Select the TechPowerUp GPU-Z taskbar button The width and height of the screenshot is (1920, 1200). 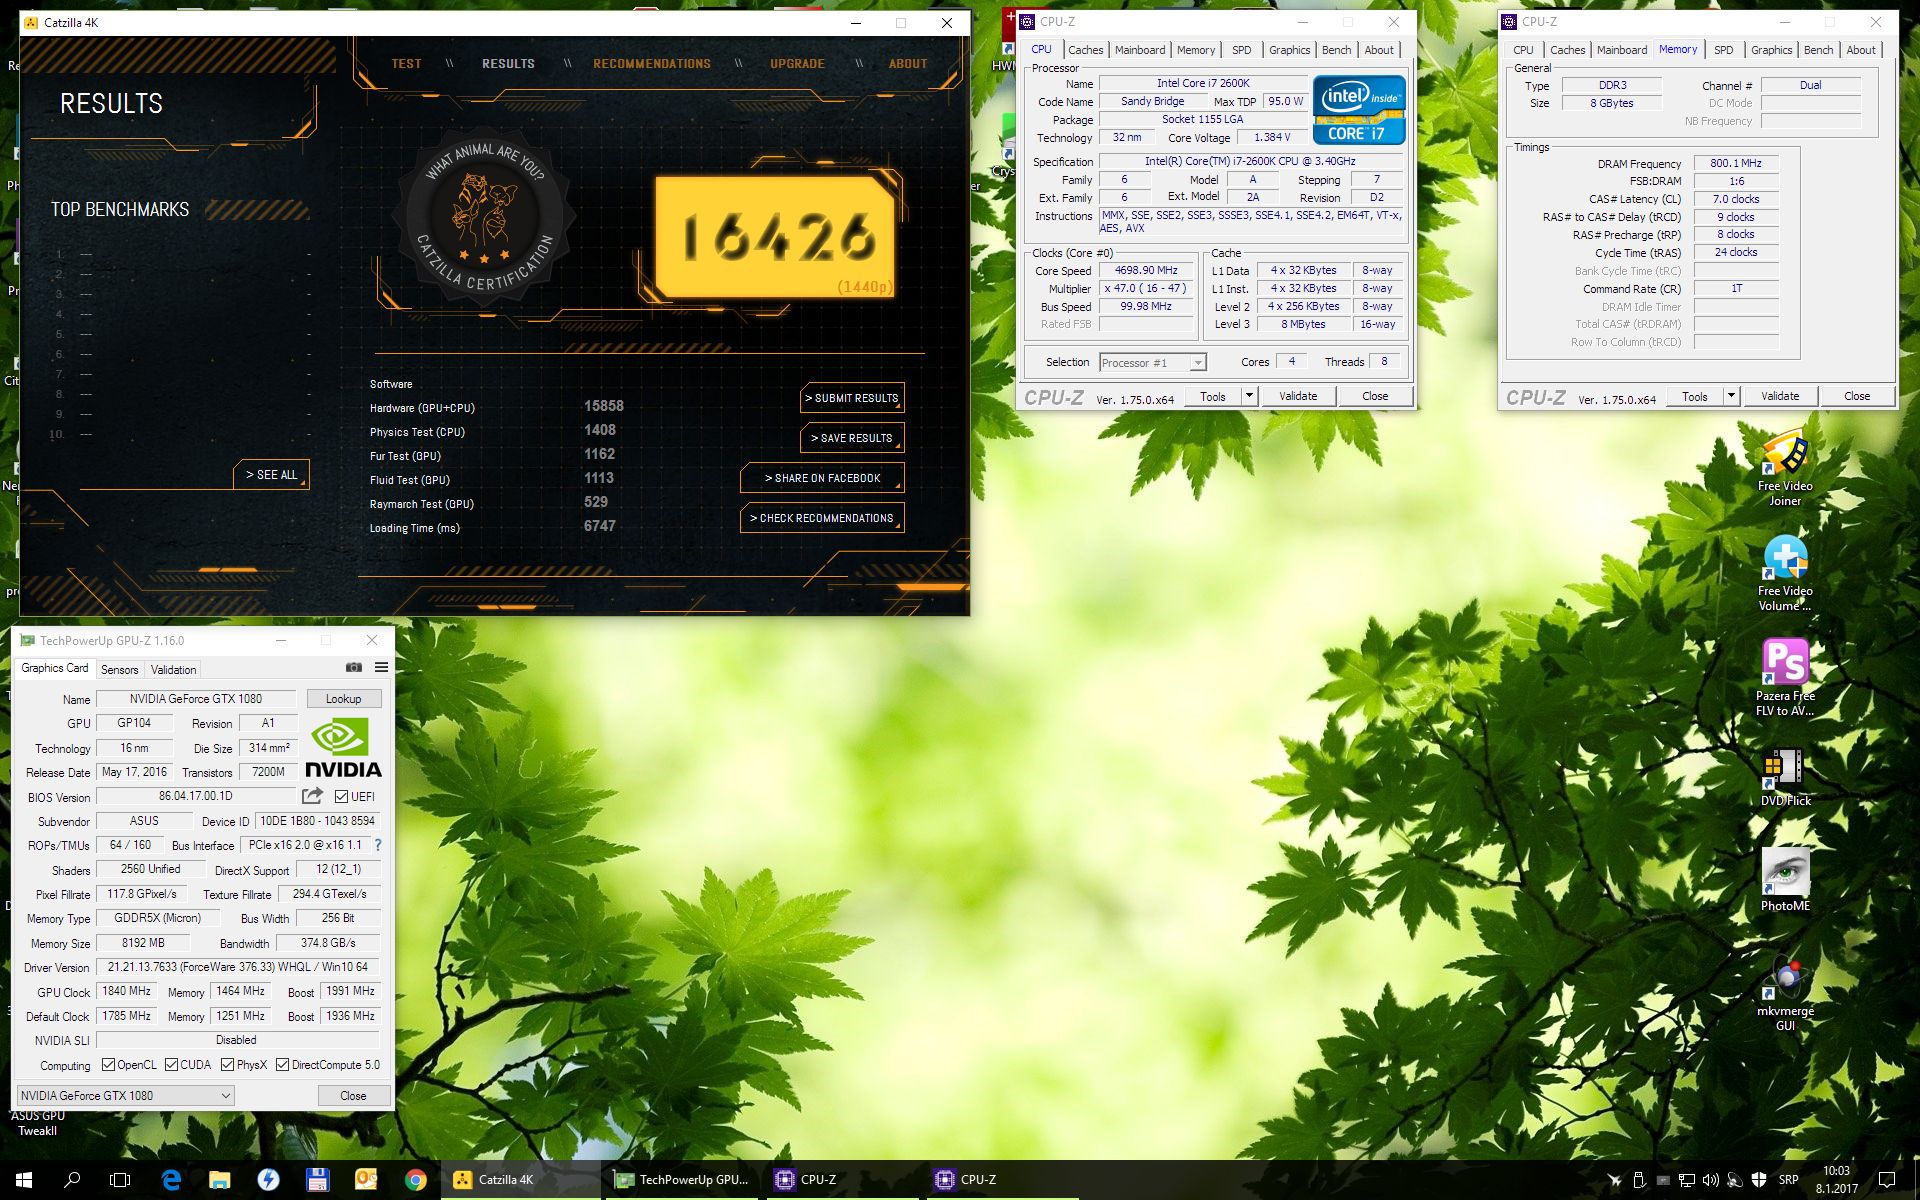[x=682, y=1180]
